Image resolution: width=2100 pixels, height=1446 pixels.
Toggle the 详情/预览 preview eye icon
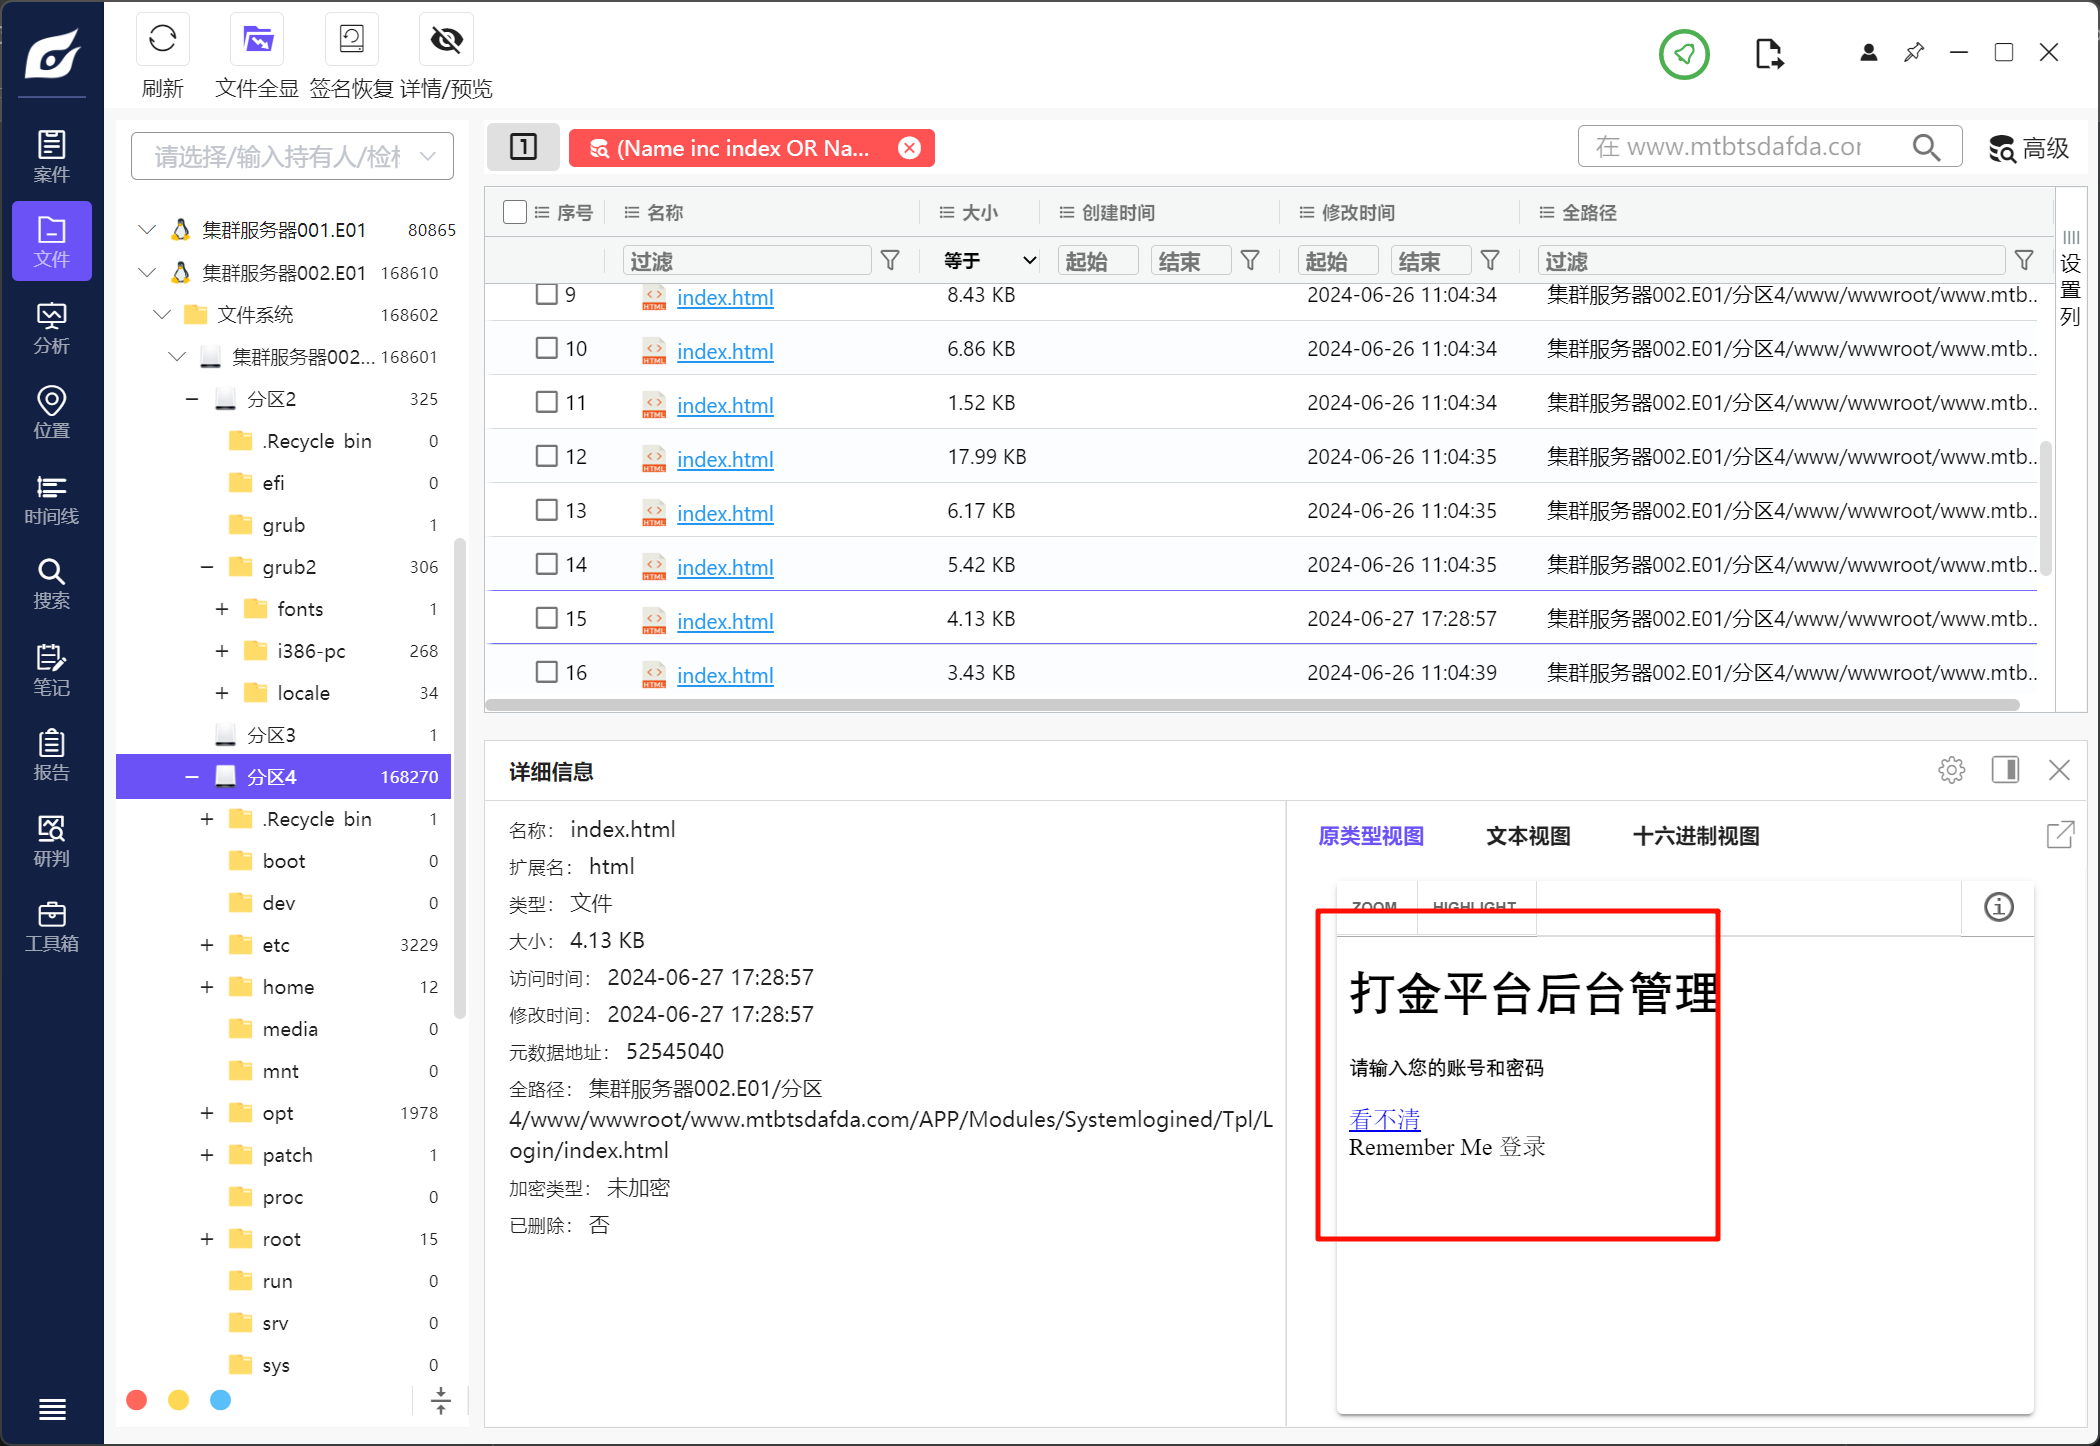pos(446,40)
